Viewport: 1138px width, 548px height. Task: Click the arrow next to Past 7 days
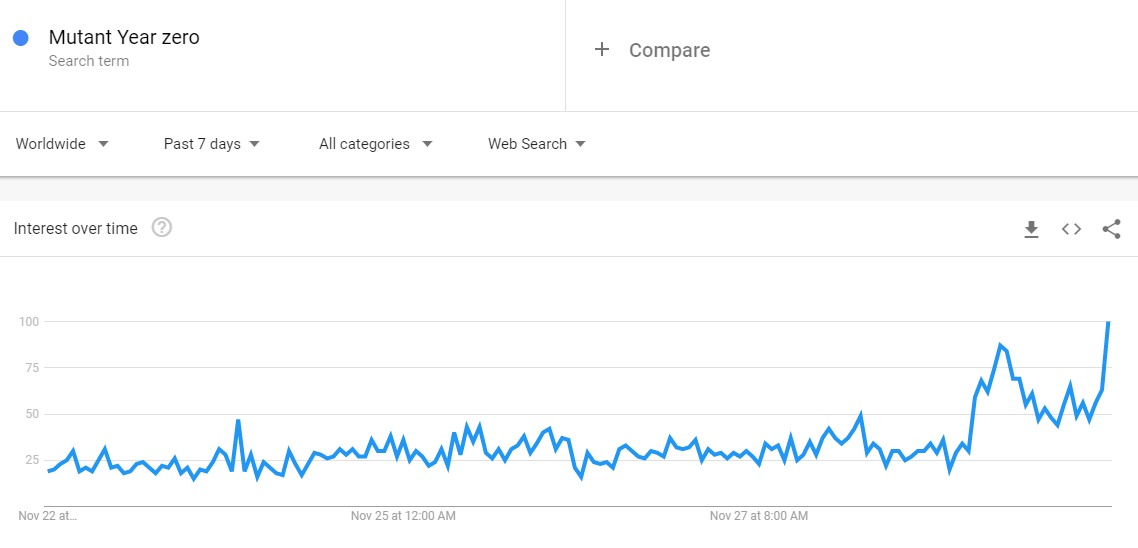[x=254, y=144]
